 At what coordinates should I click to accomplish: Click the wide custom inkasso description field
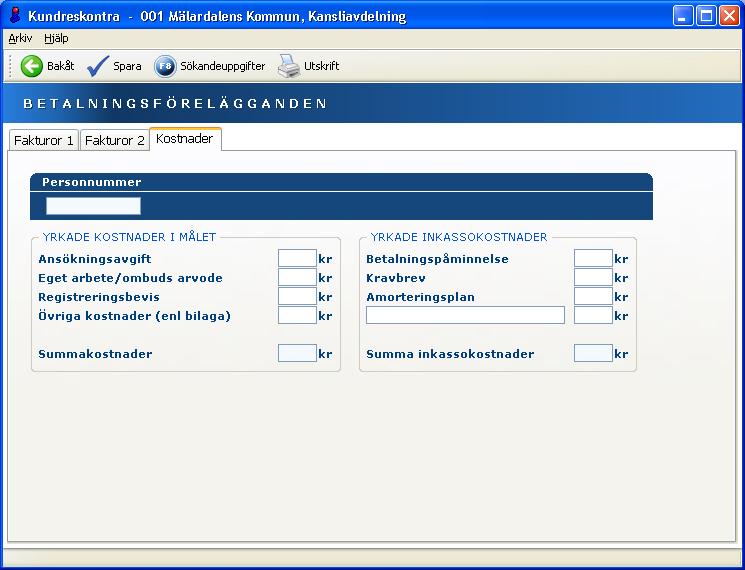coord(465,315)
